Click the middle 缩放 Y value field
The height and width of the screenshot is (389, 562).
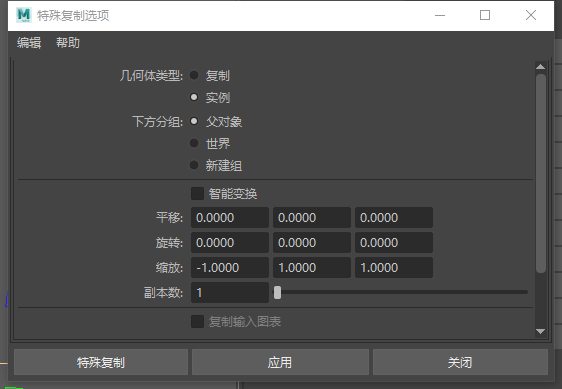pos(312,267)
